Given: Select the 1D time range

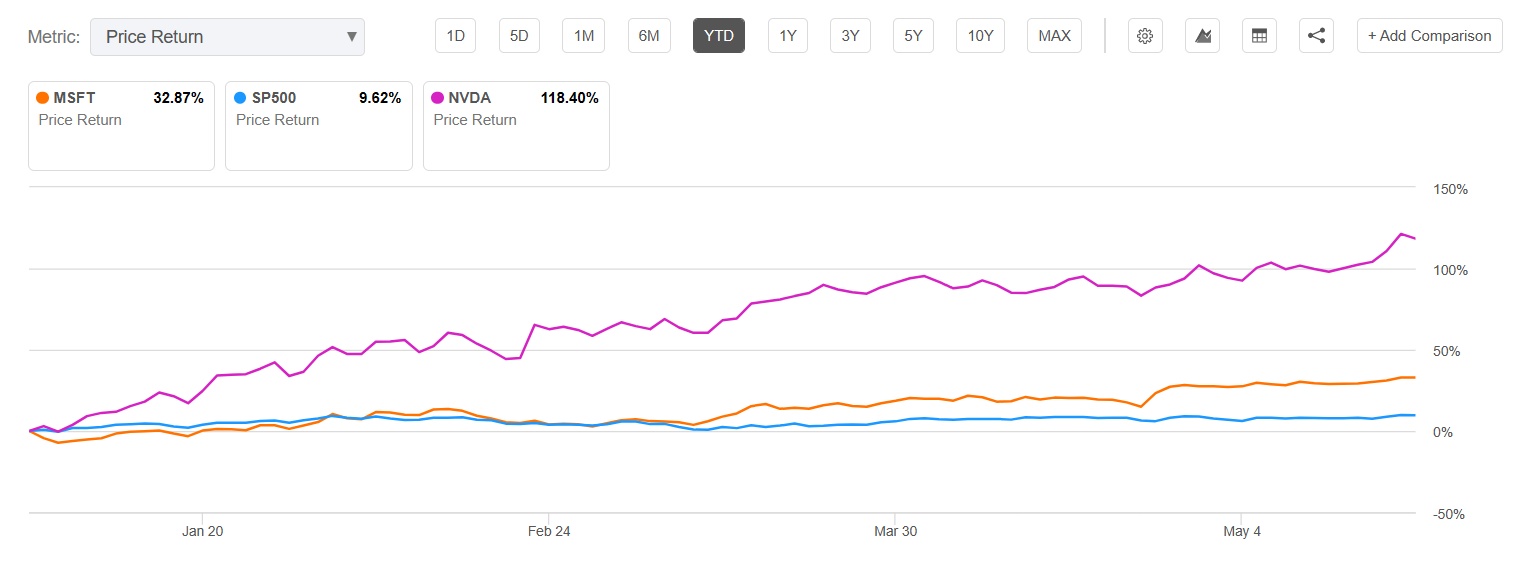Looking at the screenshot, I should 456,36.
